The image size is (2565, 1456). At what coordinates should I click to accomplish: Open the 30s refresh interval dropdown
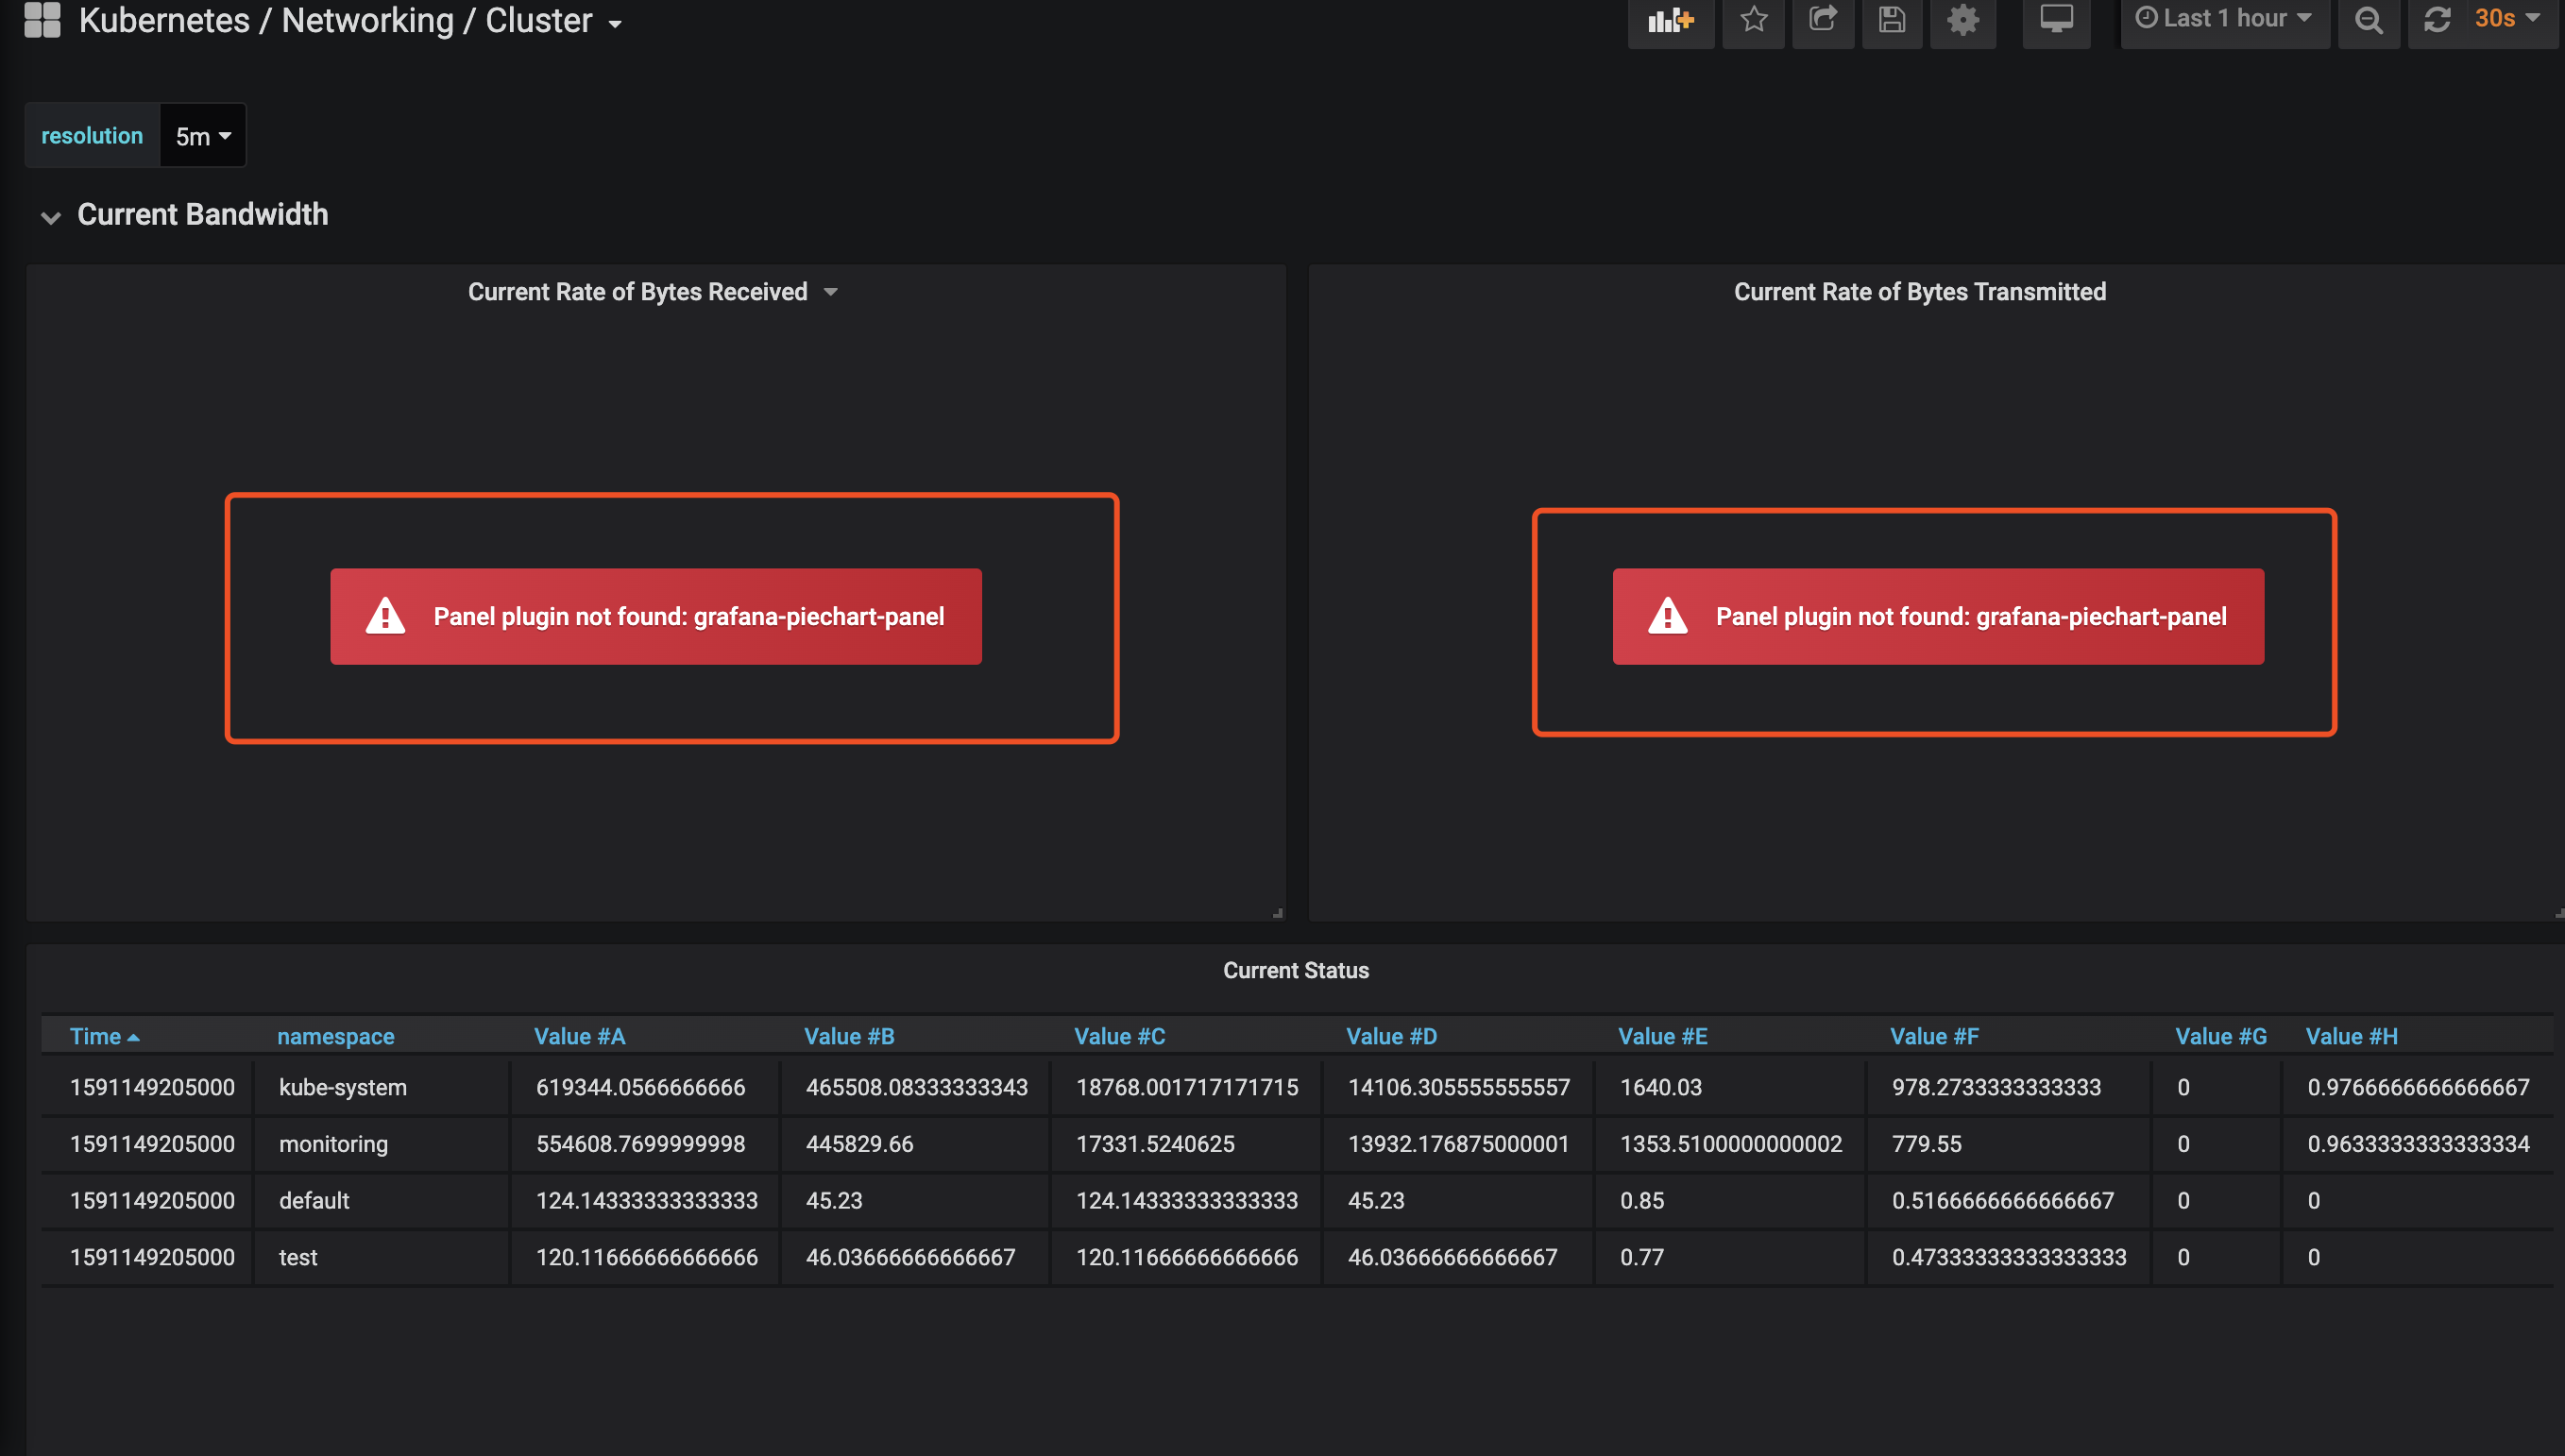click(x=2508, y=19)
